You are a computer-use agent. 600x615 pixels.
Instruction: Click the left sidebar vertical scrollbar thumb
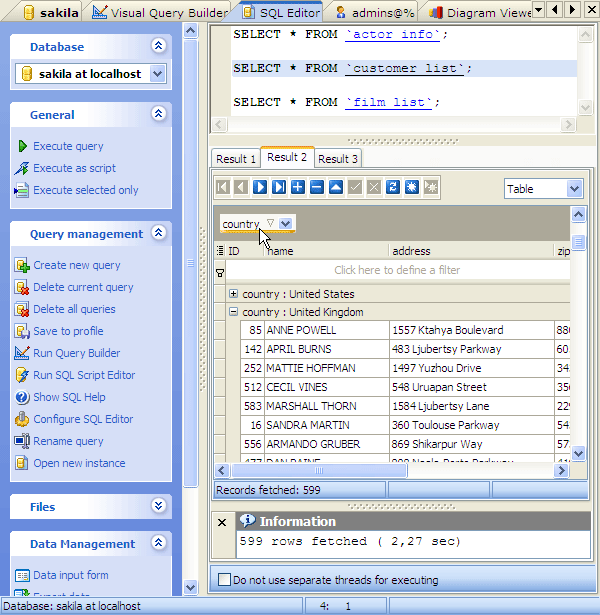pyautogui.click(x=191, y=263)
